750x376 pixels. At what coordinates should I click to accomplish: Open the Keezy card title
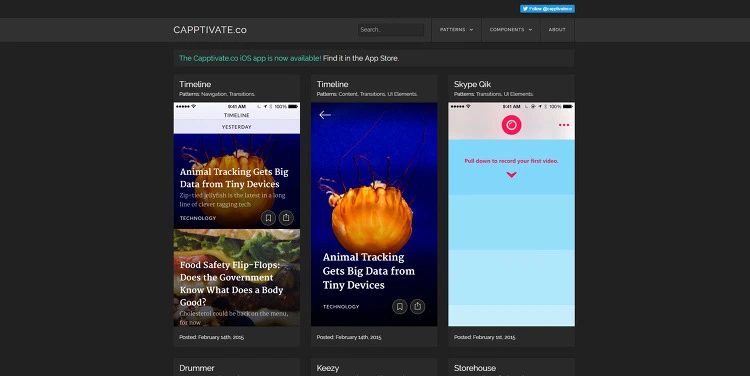[328, 368]
